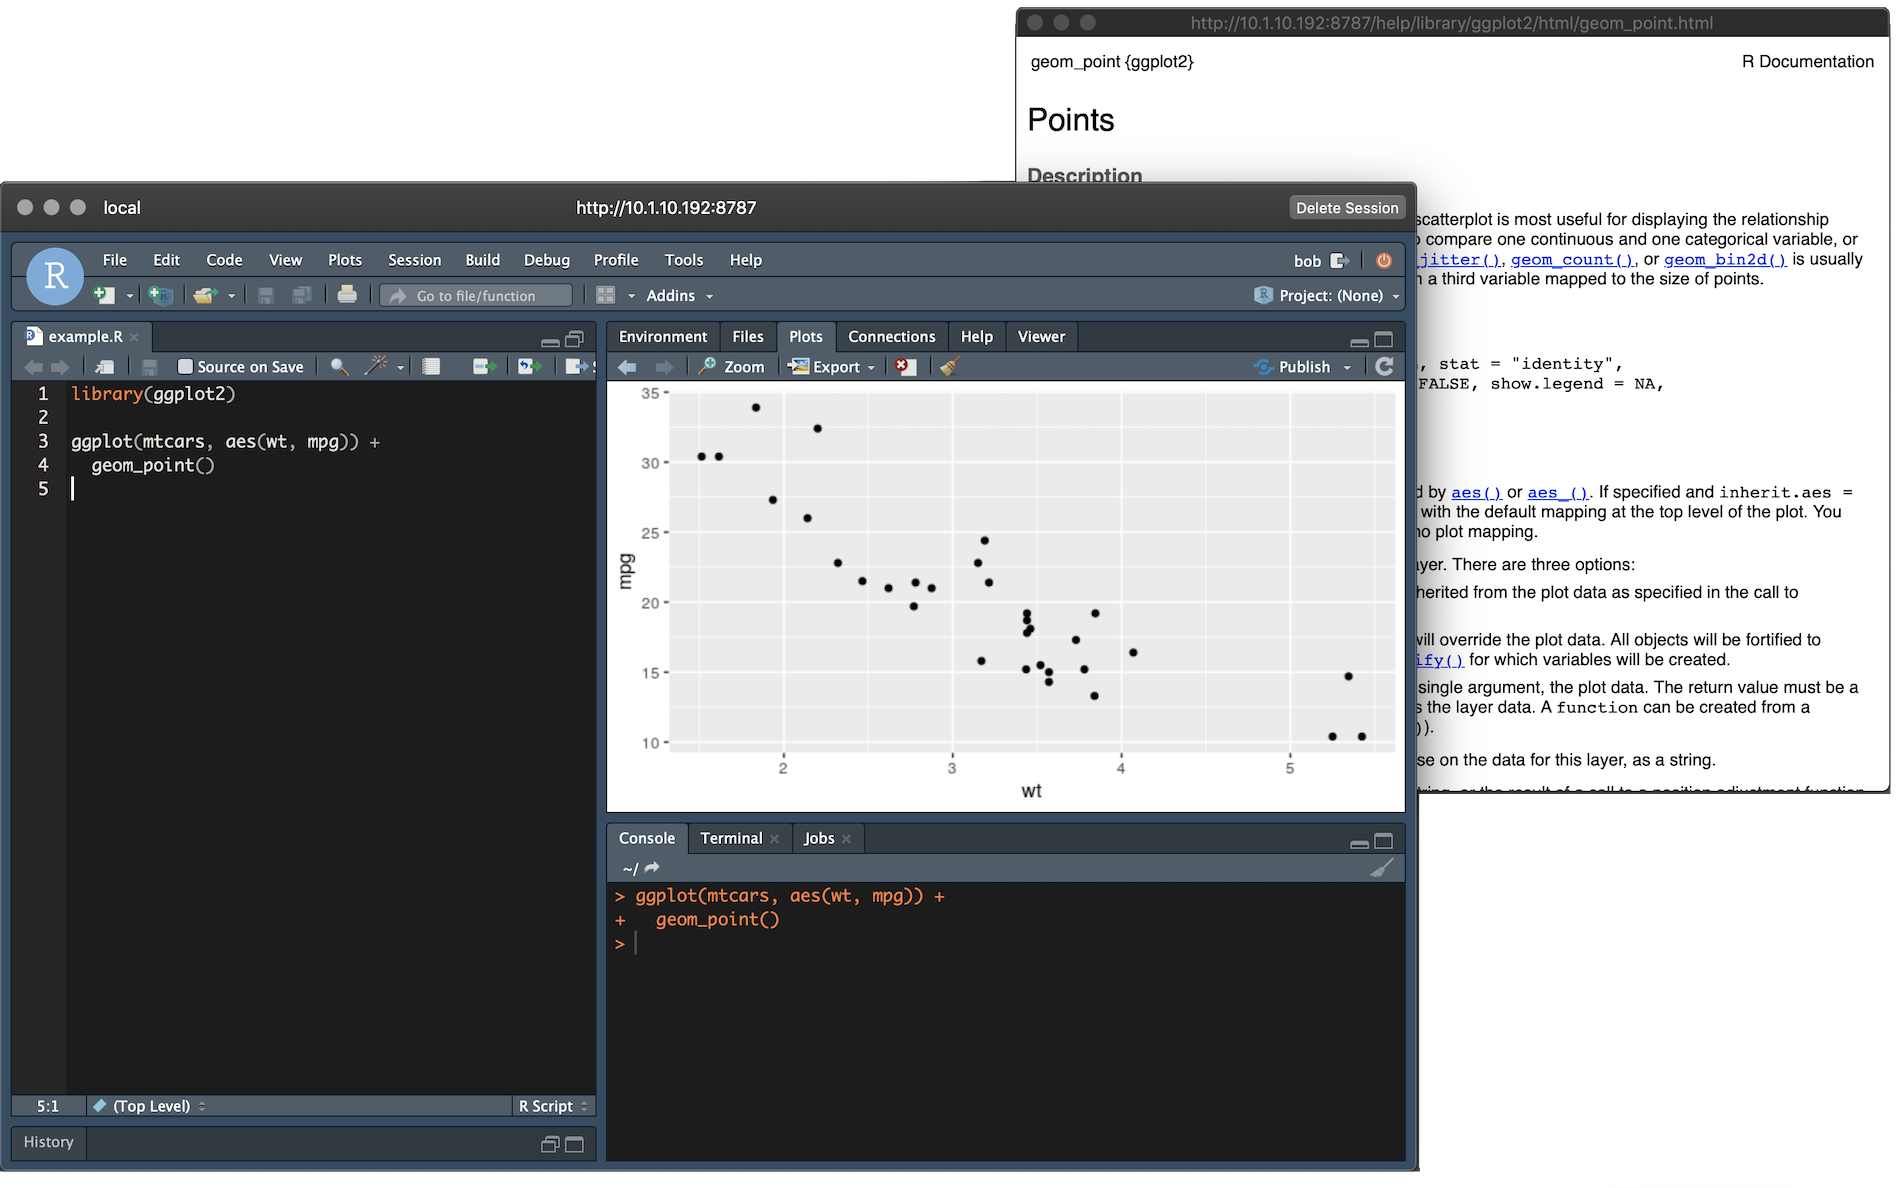This screenshot has height=1188, width=1901.
Task: Open the Session menu
Action: click(x=414, y=260)
